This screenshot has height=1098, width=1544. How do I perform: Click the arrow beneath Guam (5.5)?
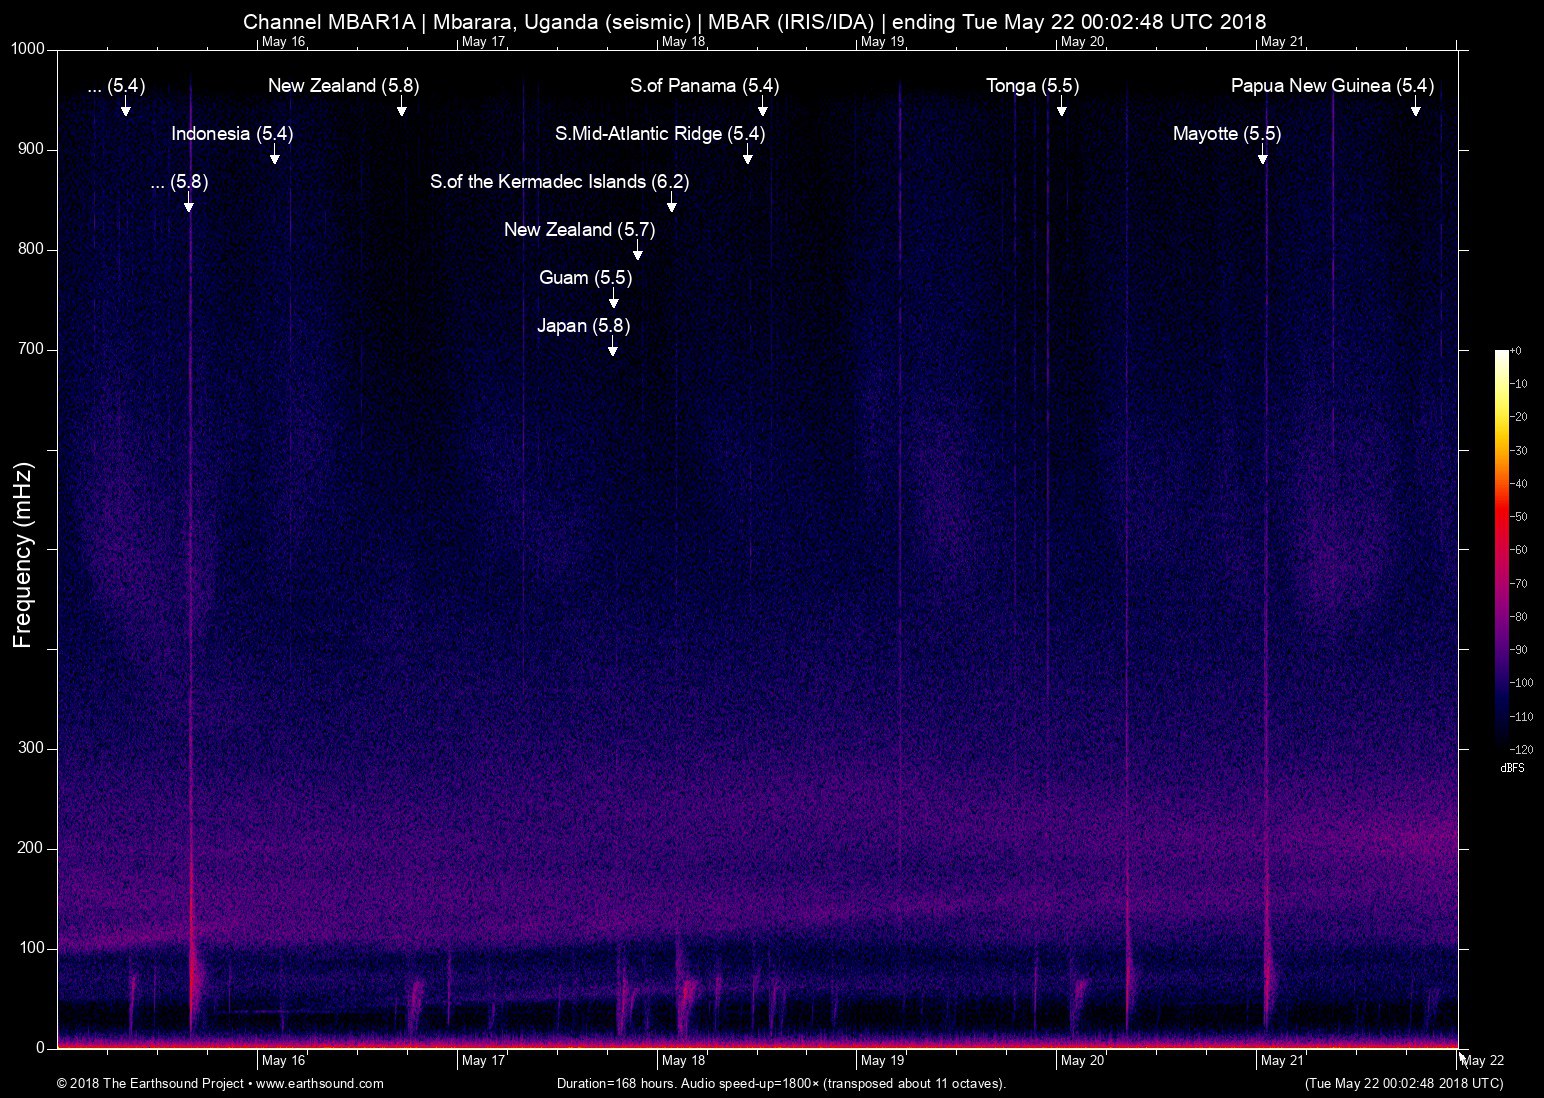coord(613,300)
